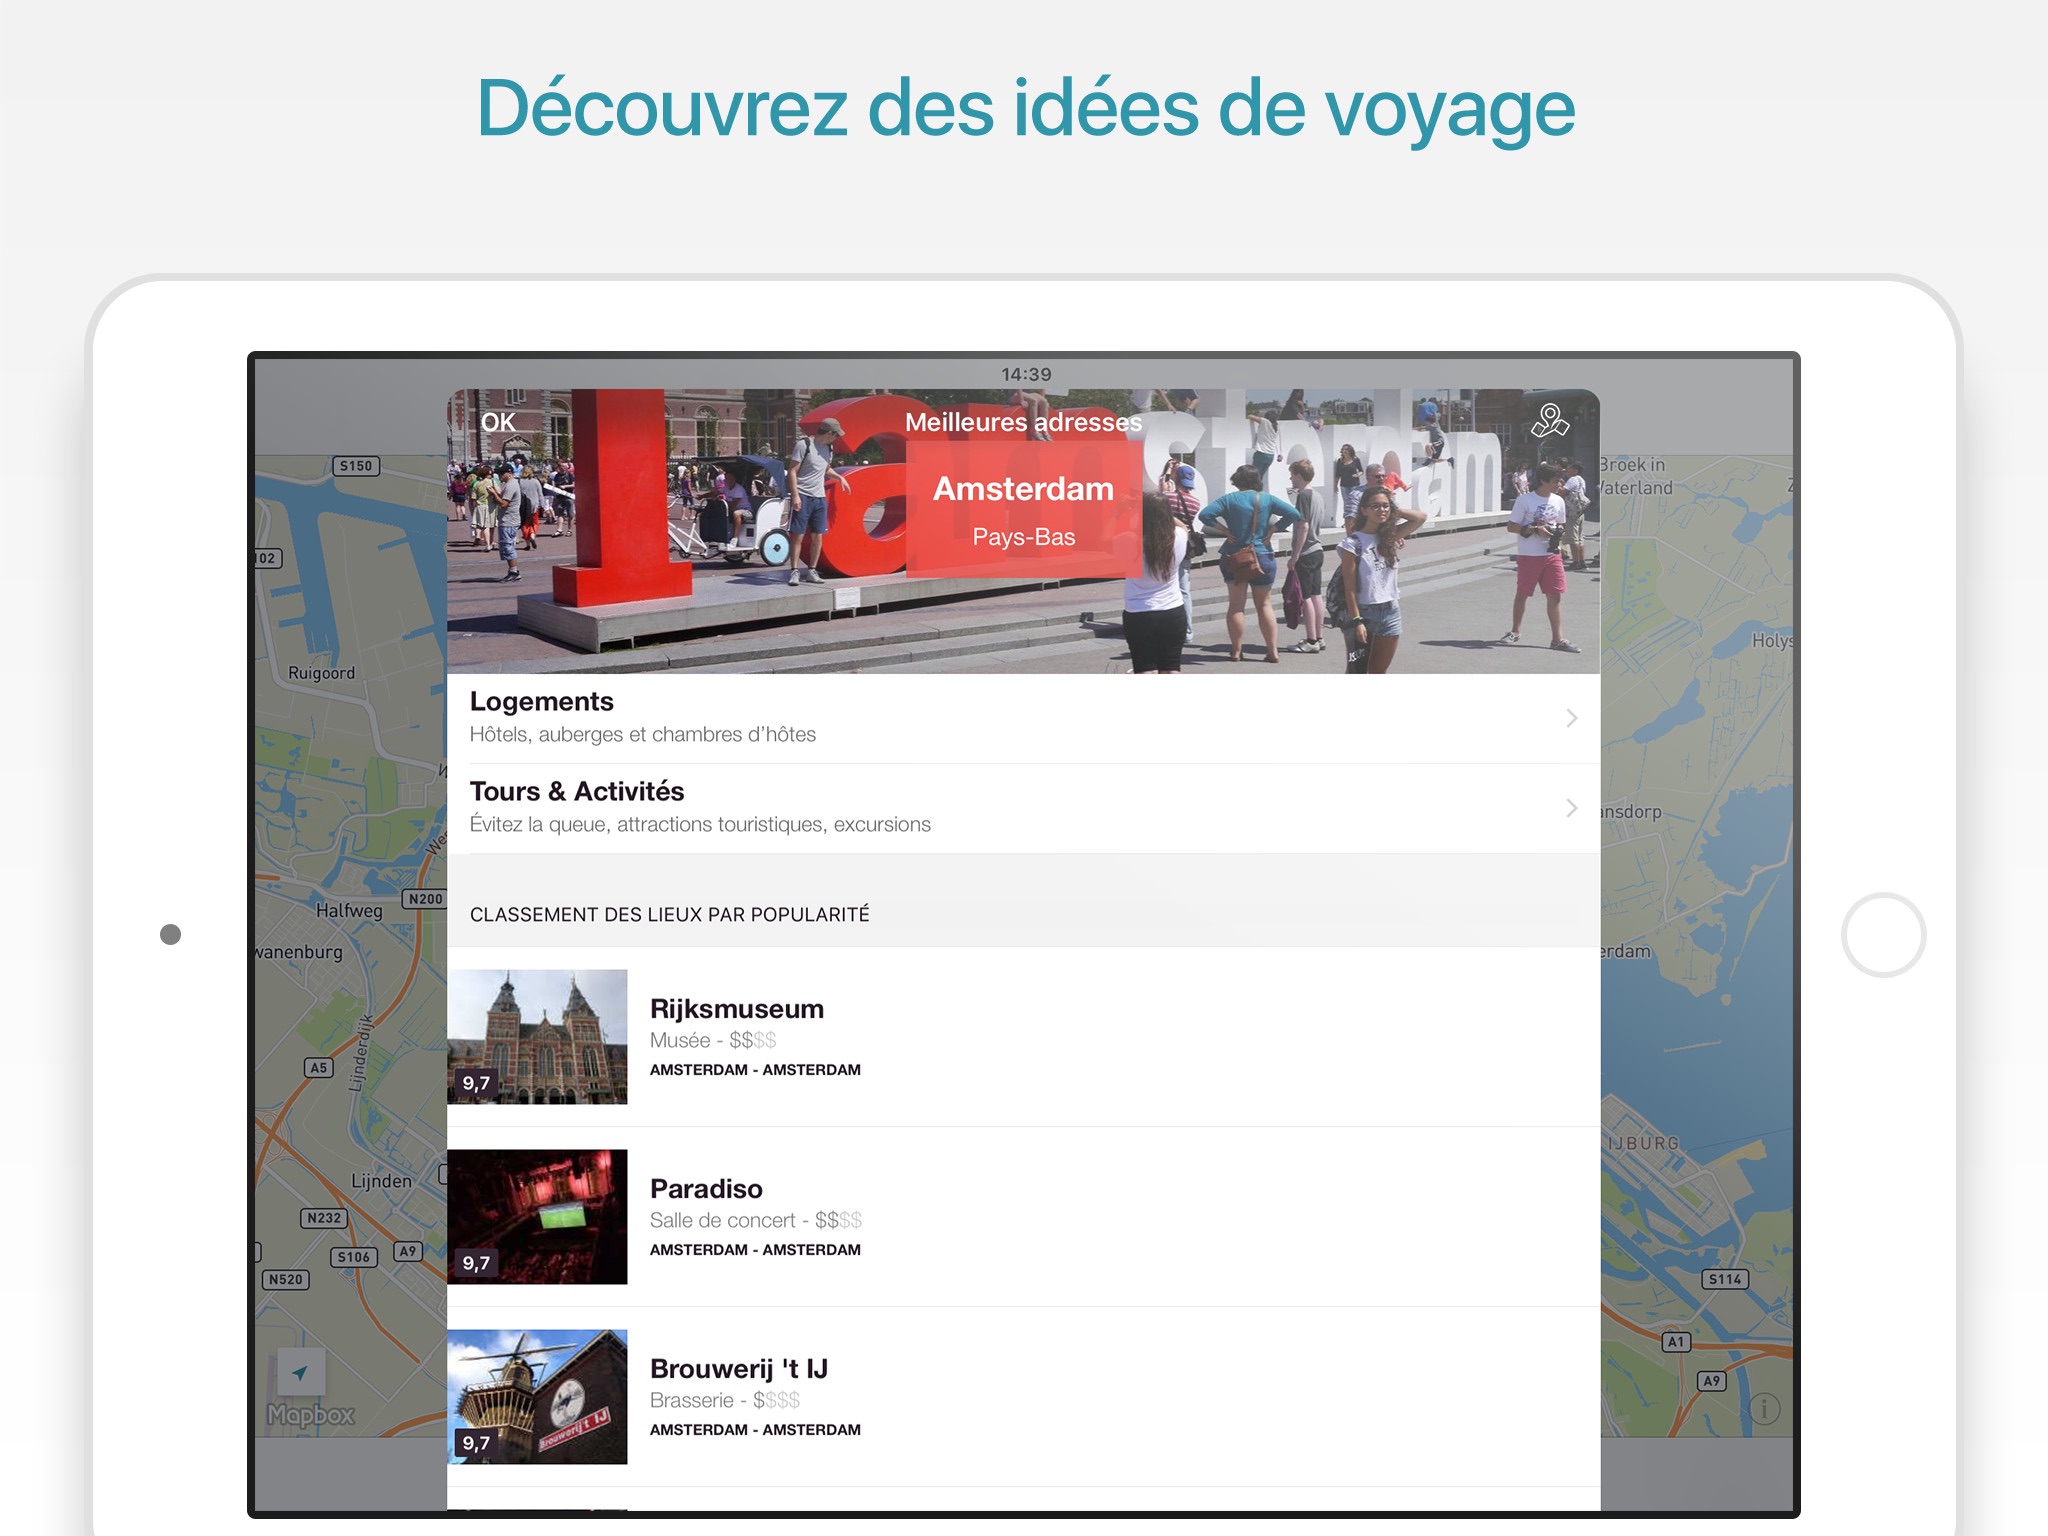
Task: Expand the Tours & Activités chevron
Action: 1571,808
